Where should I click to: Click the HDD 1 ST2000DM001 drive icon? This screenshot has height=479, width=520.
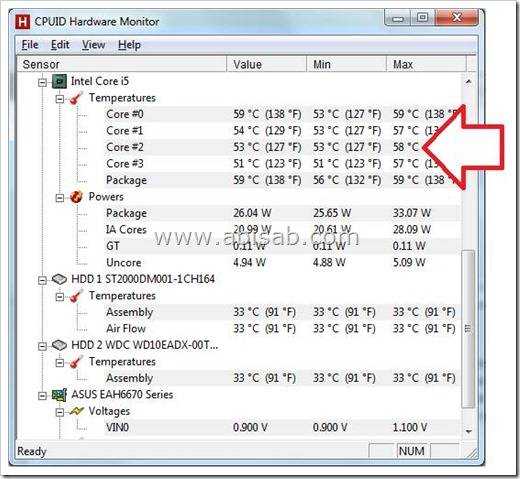pos(59,279)
